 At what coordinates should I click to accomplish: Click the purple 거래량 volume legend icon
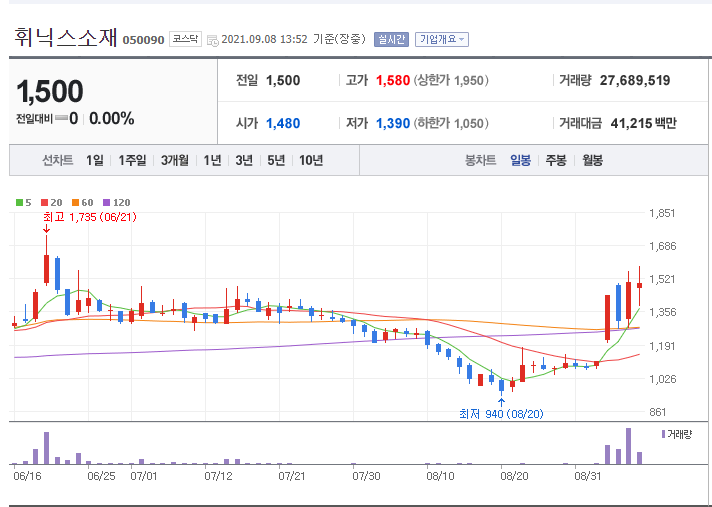663,434
